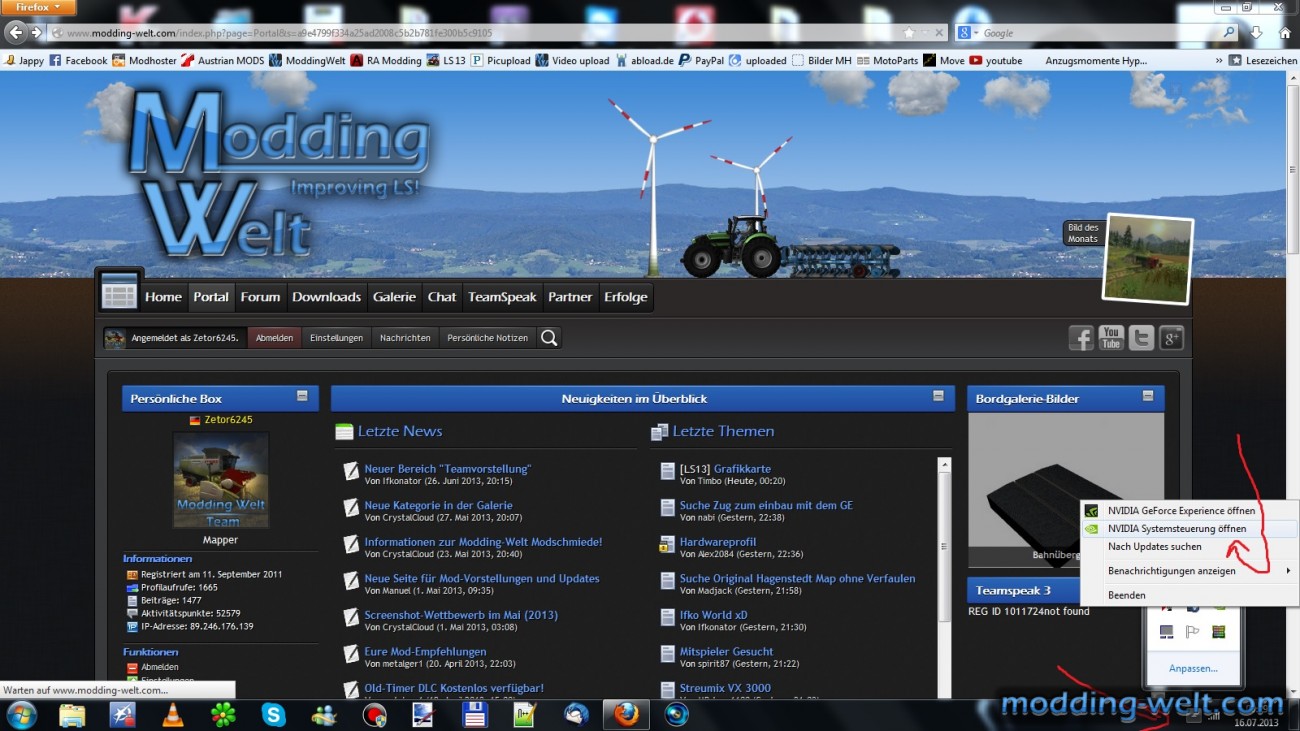The image size is (1300, 731).
Task: Open the Firefox downloads arrow icon
Action: click(x=1257, y=33)
